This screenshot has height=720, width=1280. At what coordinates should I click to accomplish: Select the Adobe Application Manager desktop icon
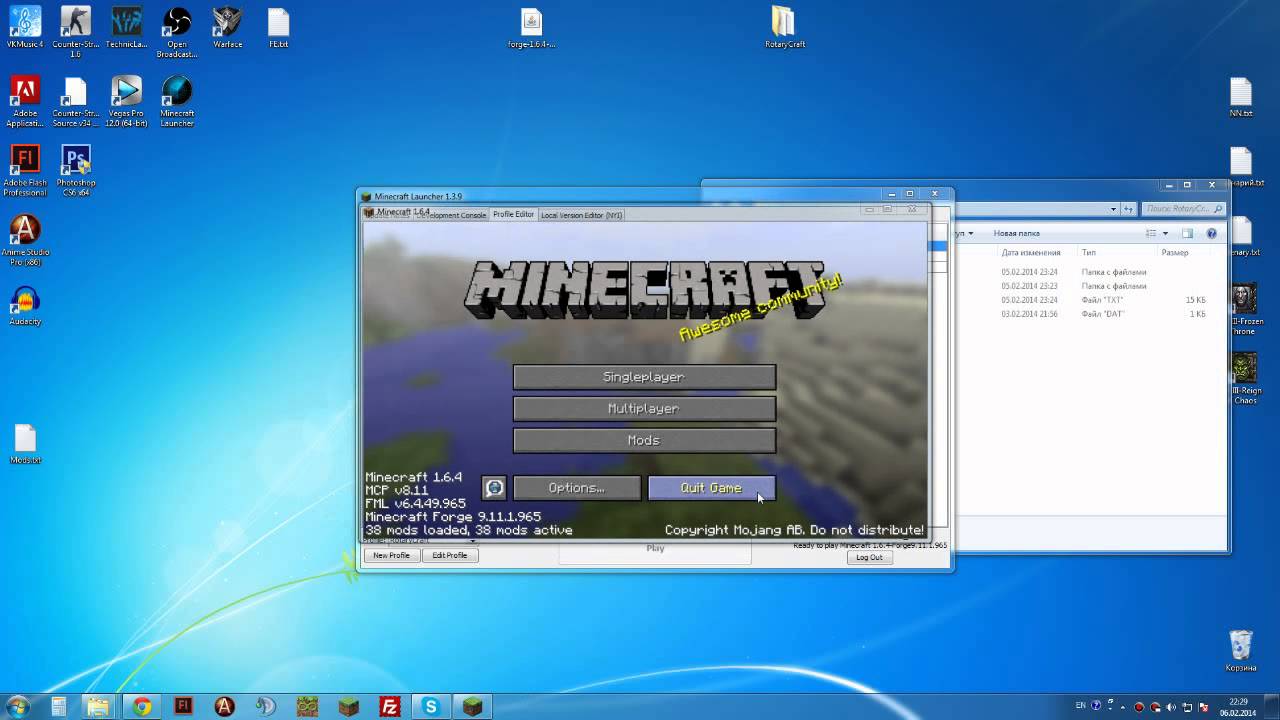25,102
